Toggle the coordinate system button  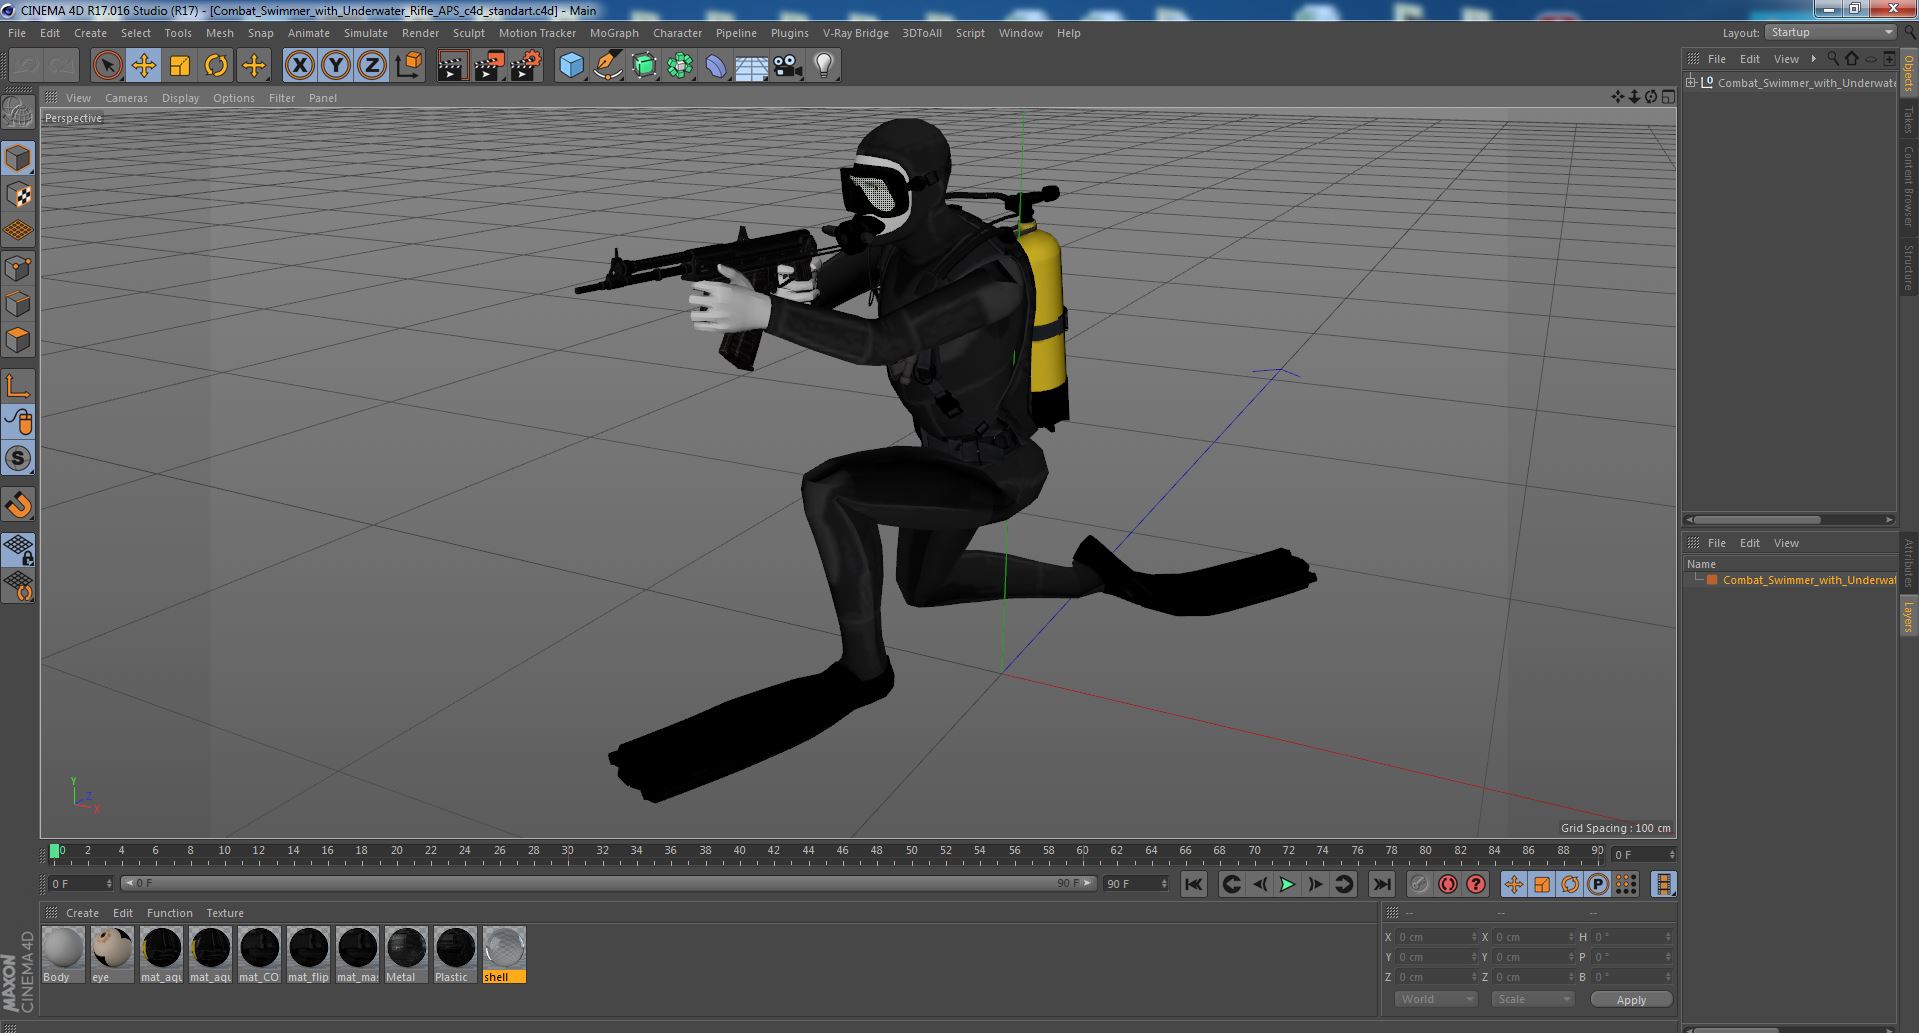point(409,66)
